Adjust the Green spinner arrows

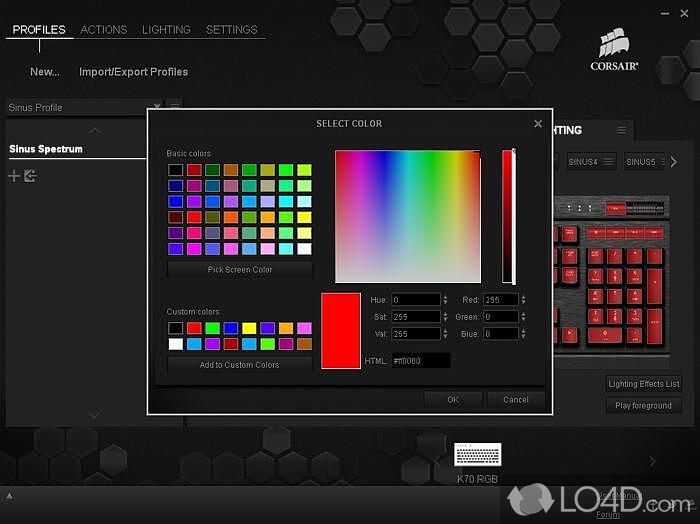coord(523,316)
